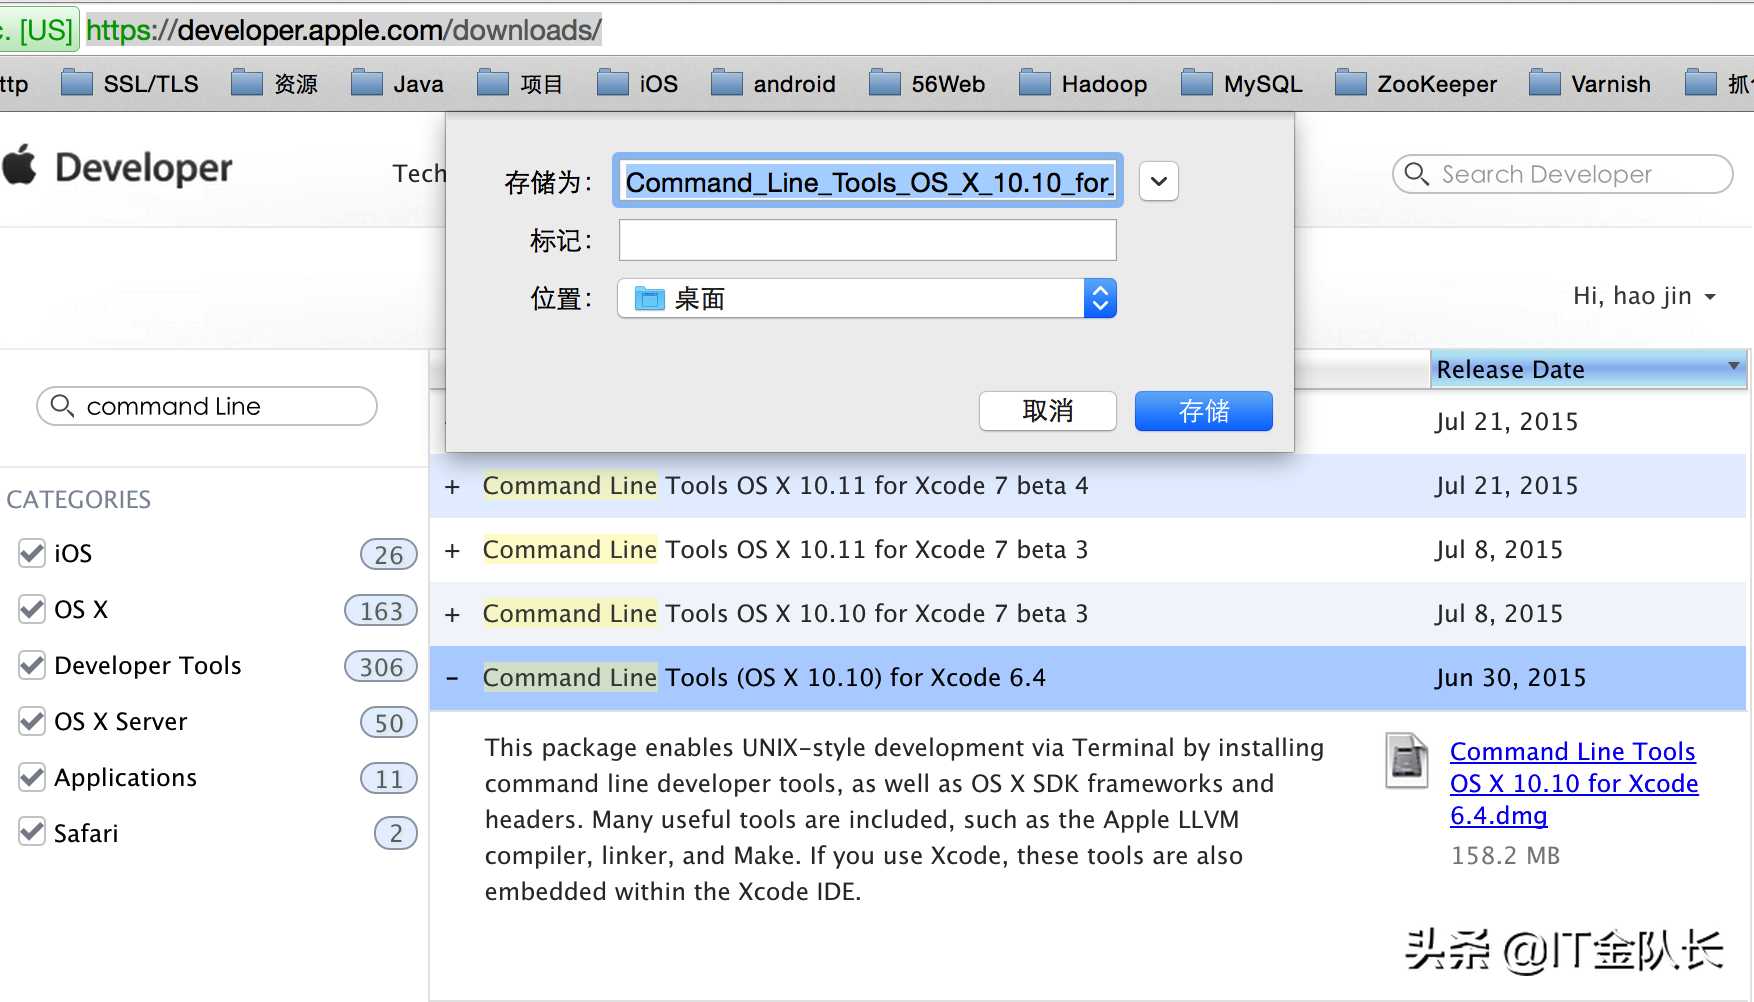Open the Hi, hao jin account menu
The height and width of the screenshot is (1002, 1754).
click(1644, 296)
